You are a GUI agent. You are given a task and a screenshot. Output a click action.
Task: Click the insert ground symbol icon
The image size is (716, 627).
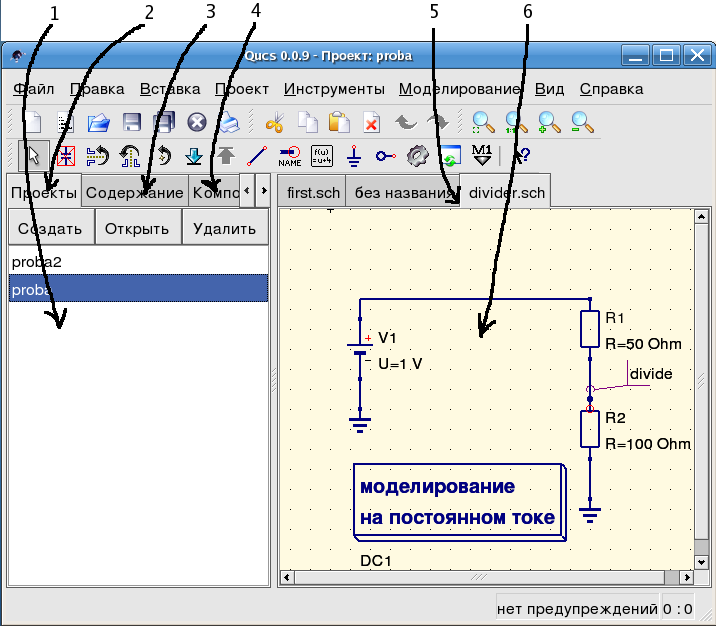pos(354,156)
